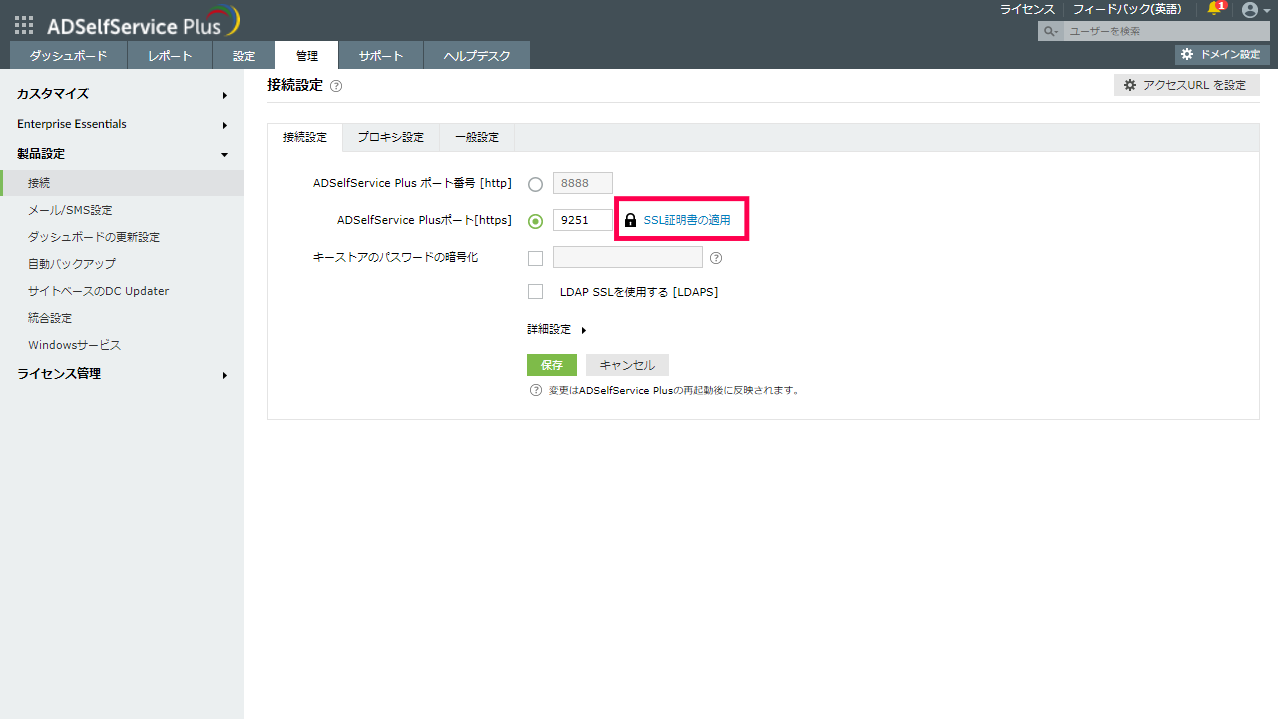Switch to the 設定 tab
The height and width of the screenshot is (719, 1278).
(x=244, y=56)
